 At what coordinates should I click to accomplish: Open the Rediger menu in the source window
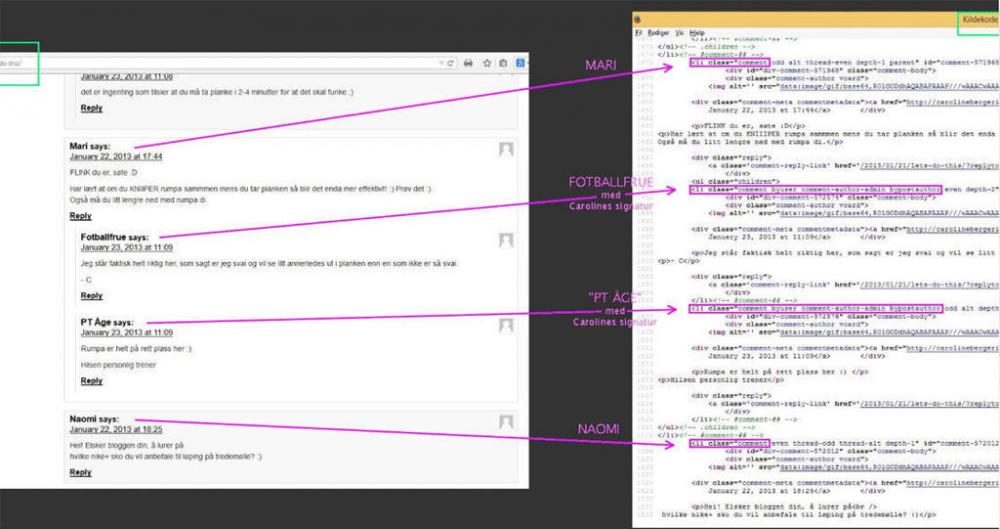(658, 33)
